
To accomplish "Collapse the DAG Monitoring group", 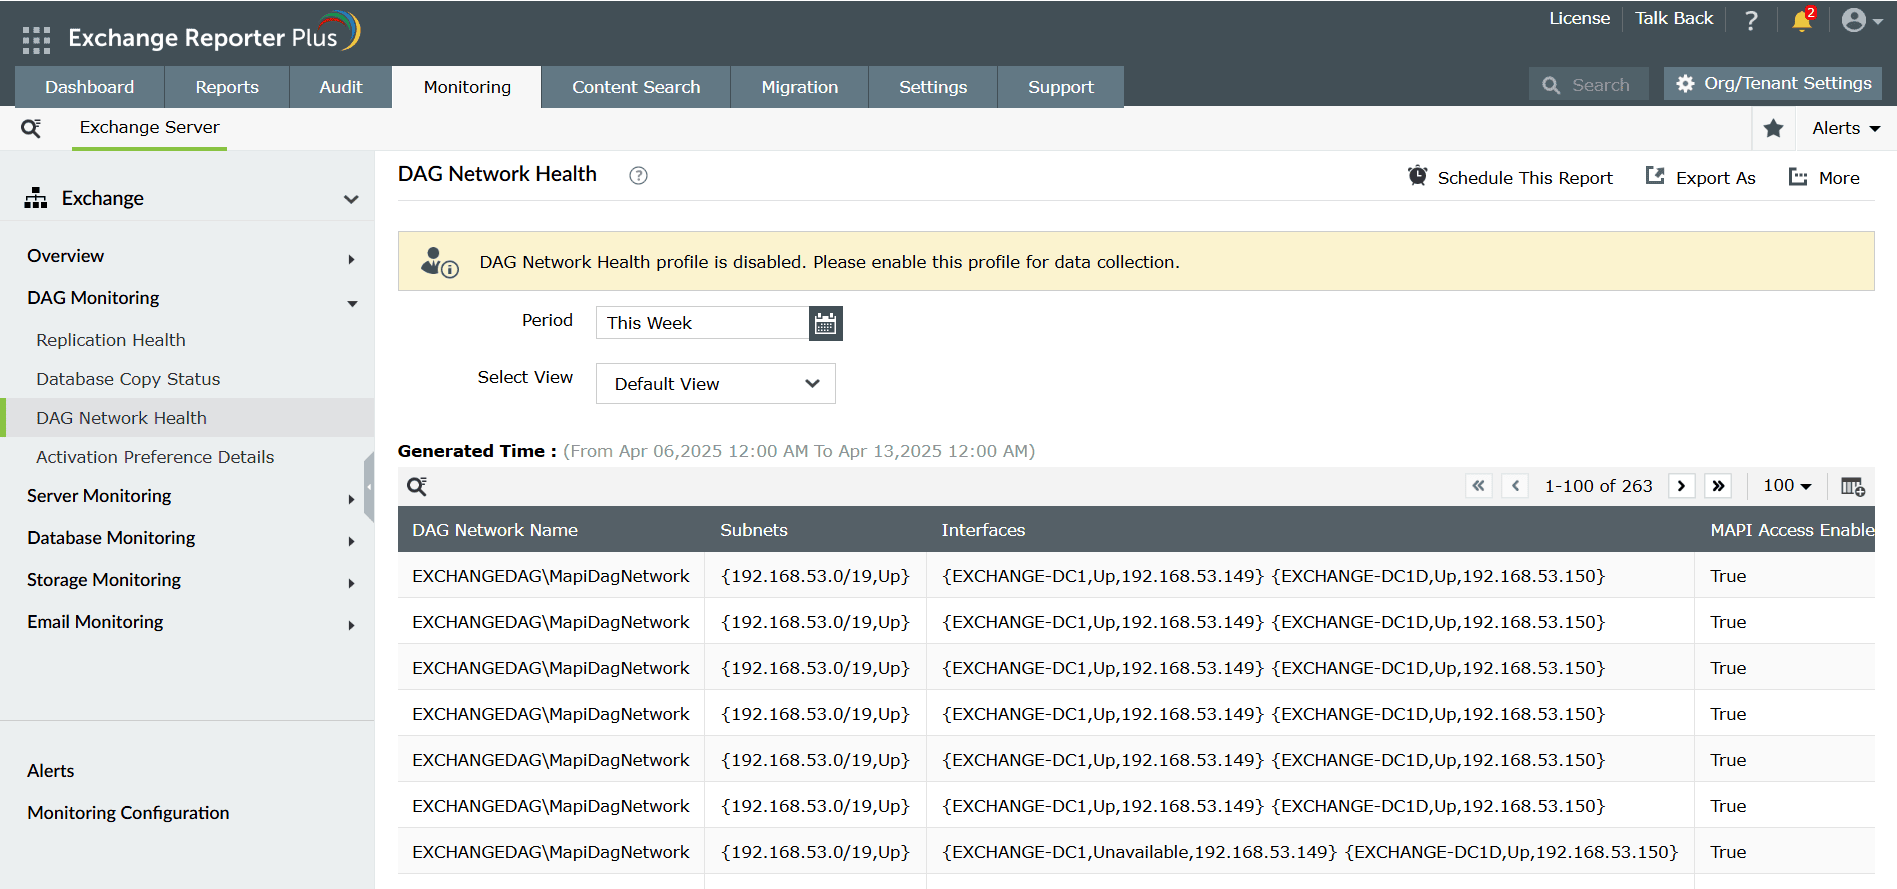I will [x=352, y=303].
